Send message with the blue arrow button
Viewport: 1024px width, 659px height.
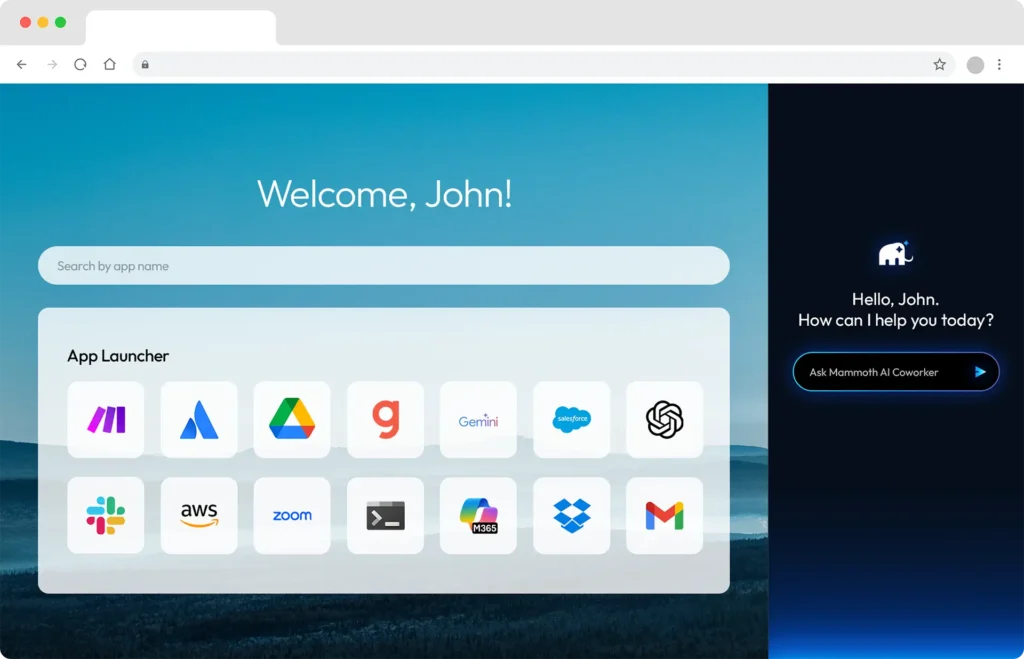tap(980, 372)
